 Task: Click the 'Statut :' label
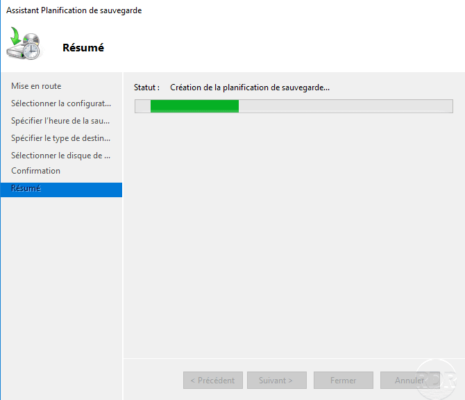click(x=147, y=88)
